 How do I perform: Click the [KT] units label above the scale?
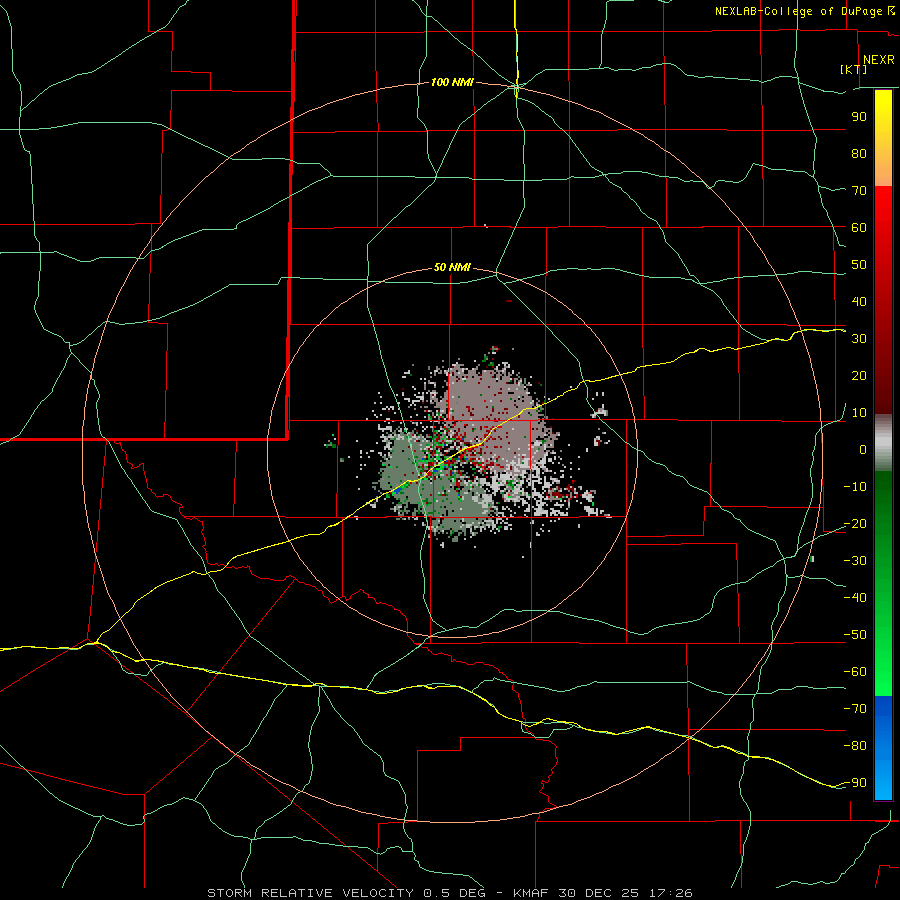854,69
